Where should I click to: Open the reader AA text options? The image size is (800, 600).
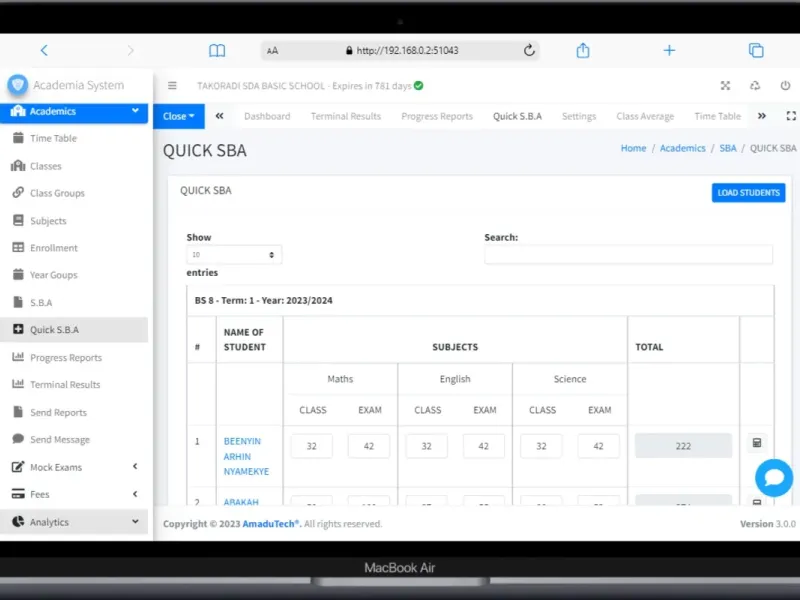coord(272,51)
